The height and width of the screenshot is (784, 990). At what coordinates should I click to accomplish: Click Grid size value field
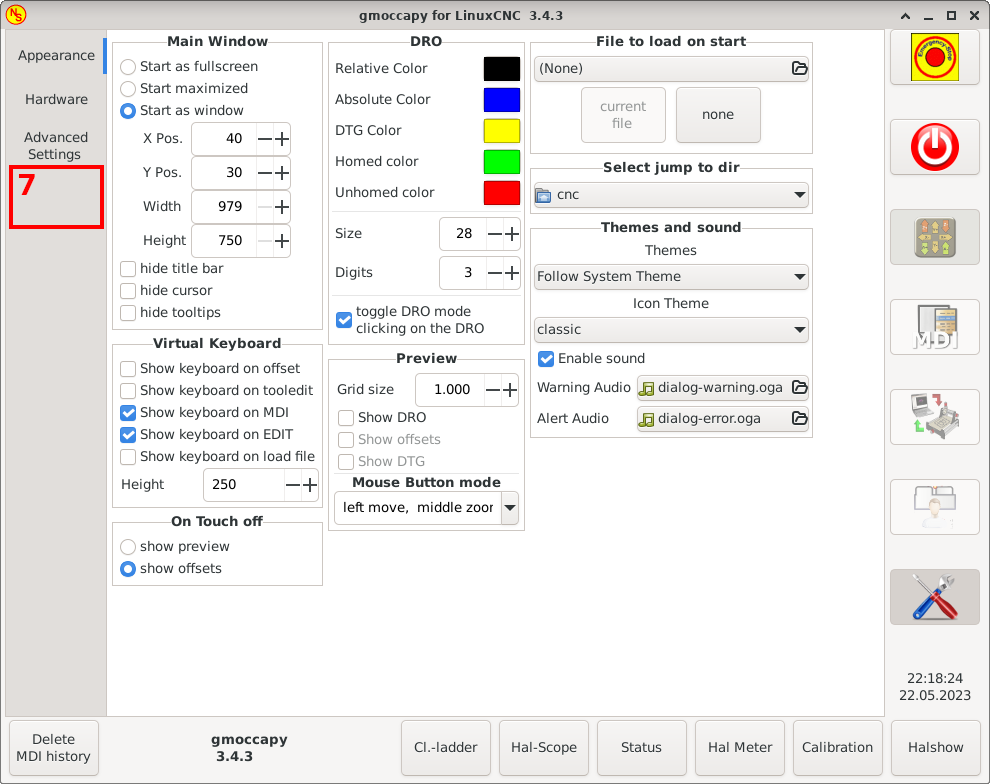point(450,390)
